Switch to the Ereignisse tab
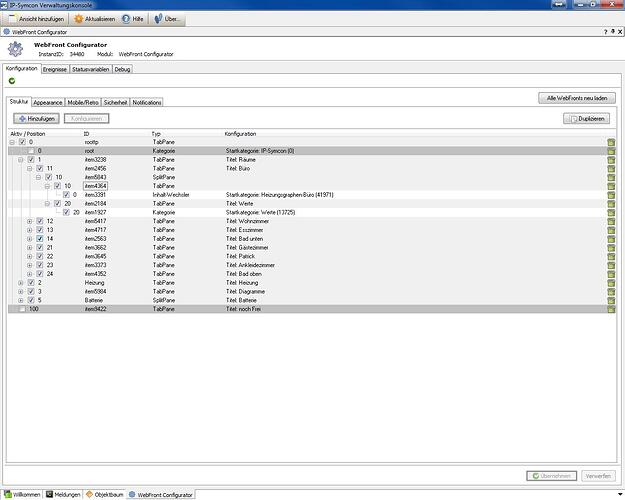Screen dimensions: 625x500 (55, 69)
